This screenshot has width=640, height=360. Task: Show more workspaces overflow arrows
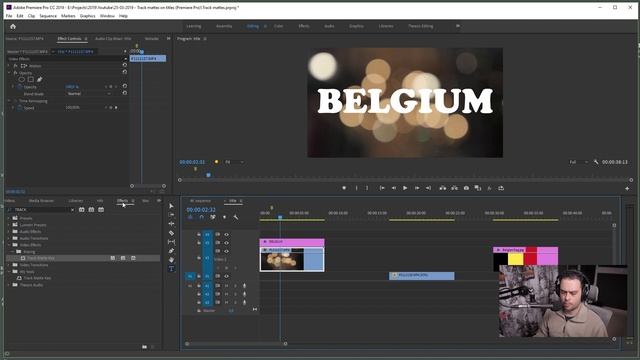458,26
